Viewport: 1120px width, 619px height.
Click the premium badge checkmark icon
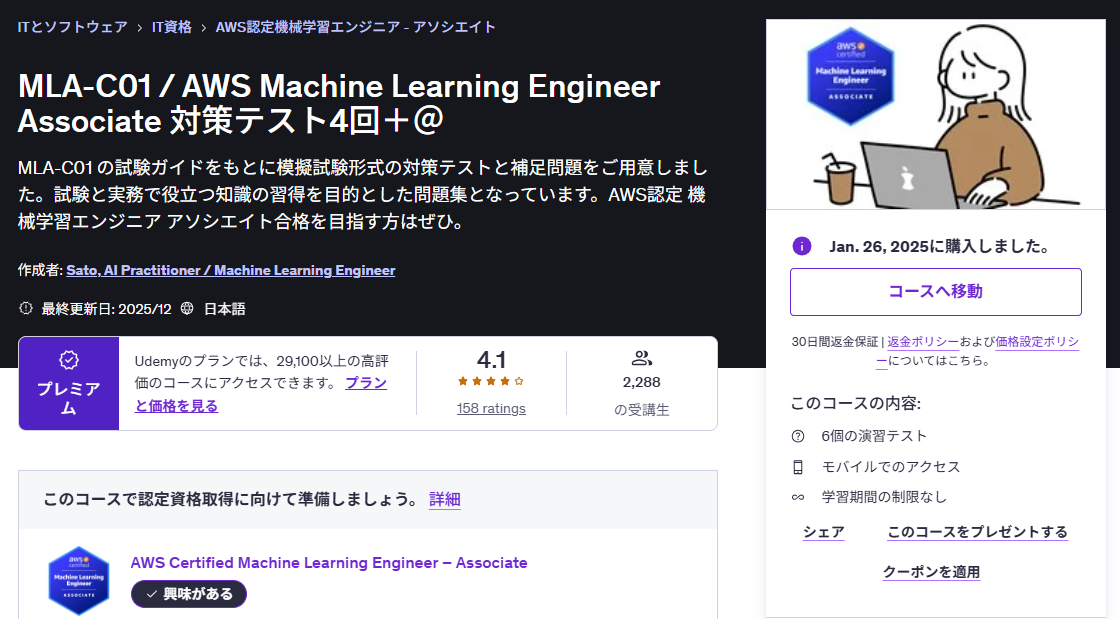69,359
